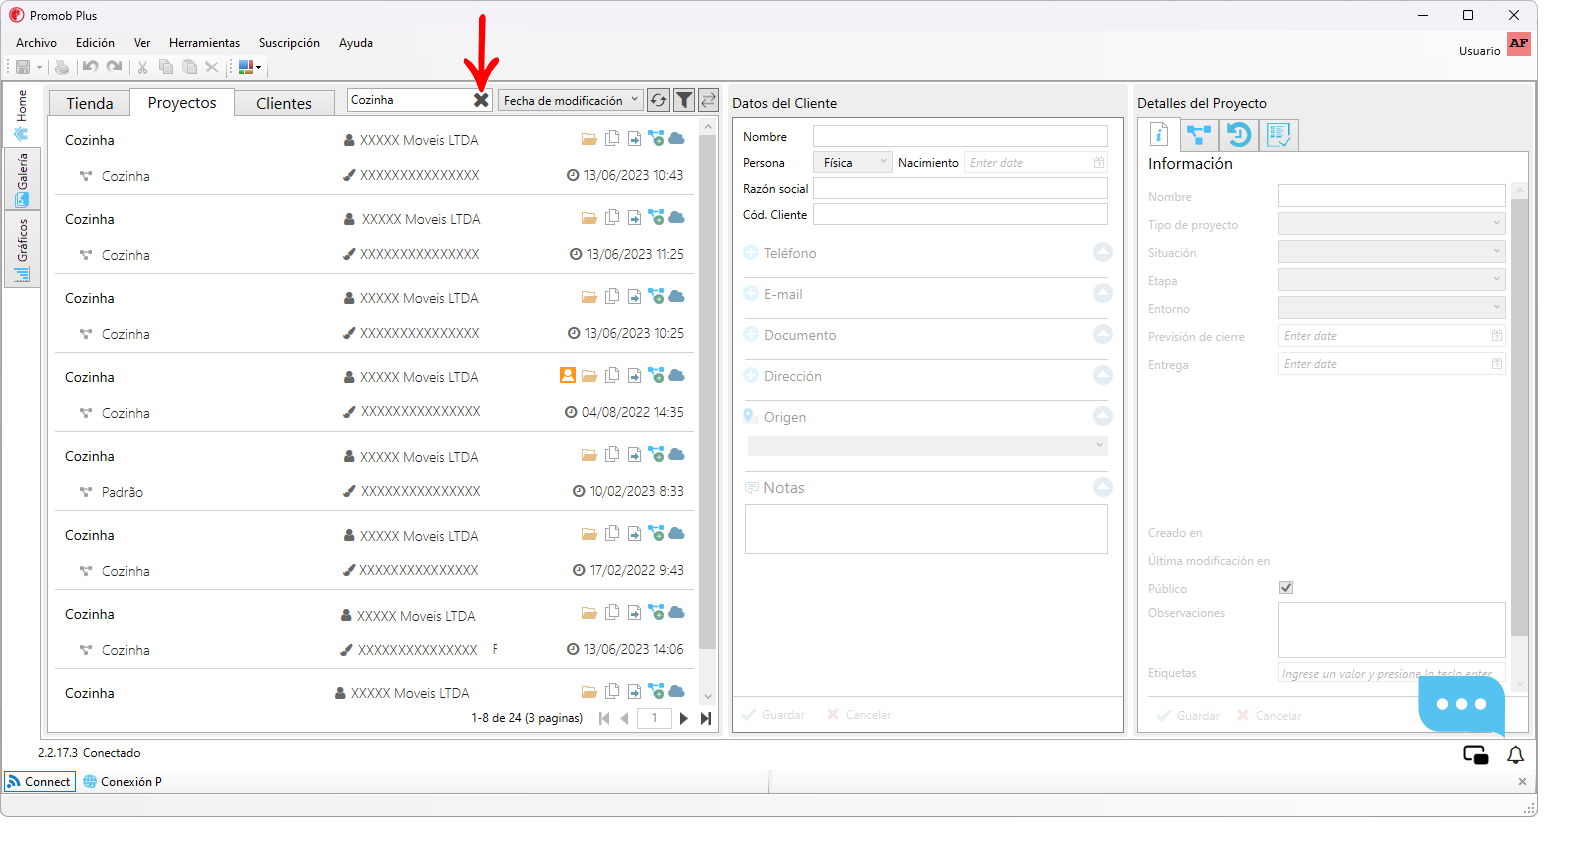Clear the Cozinha search with the X

(x=481, y=100)
